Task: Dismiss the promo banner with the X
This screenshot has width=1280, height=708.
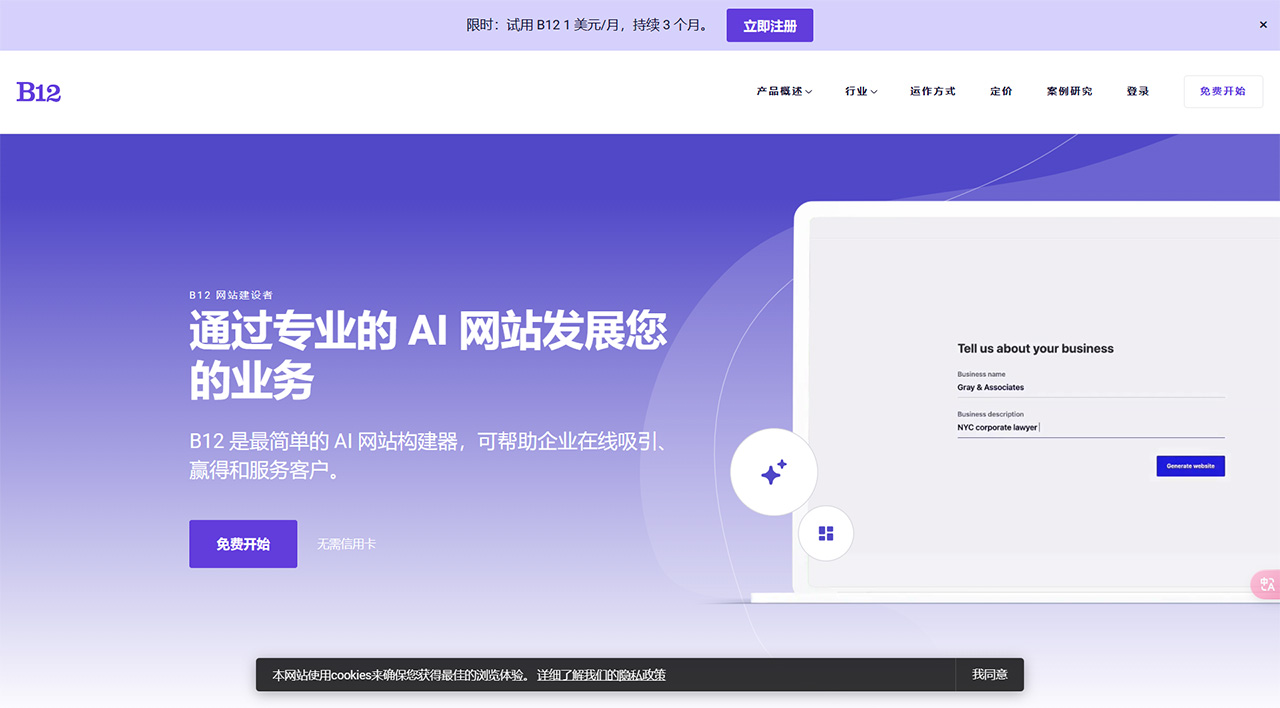Action: click(x=1262, y=25)
